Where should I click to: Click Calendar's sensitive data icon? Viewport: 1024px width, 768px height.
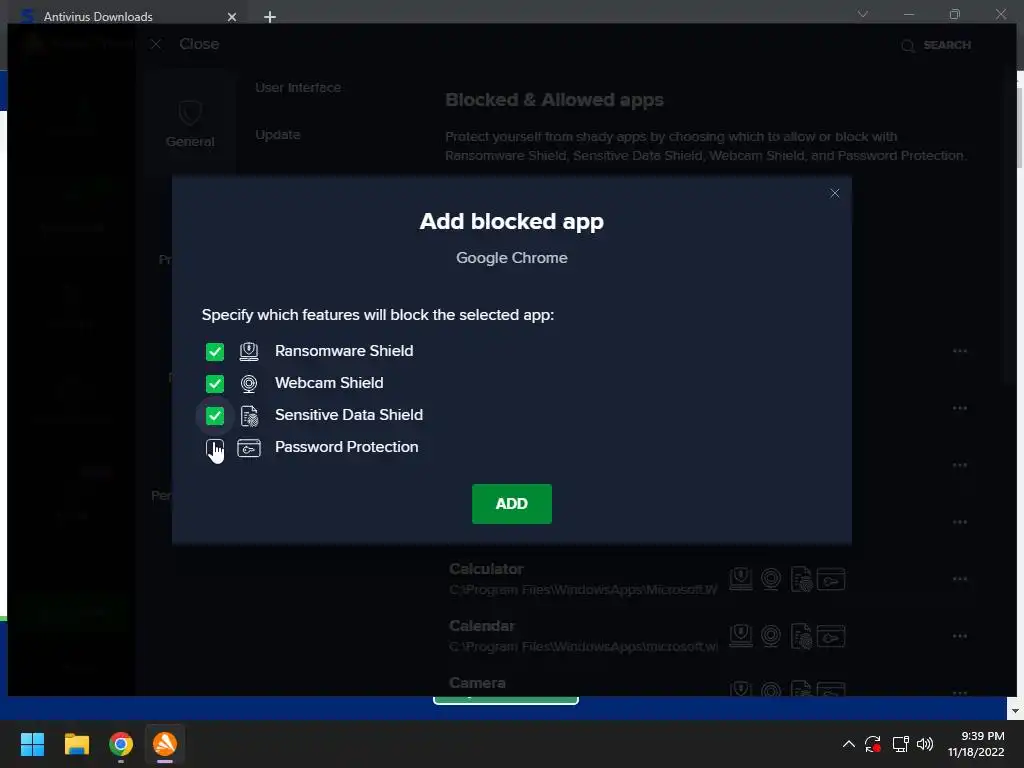tap(801, 635)
